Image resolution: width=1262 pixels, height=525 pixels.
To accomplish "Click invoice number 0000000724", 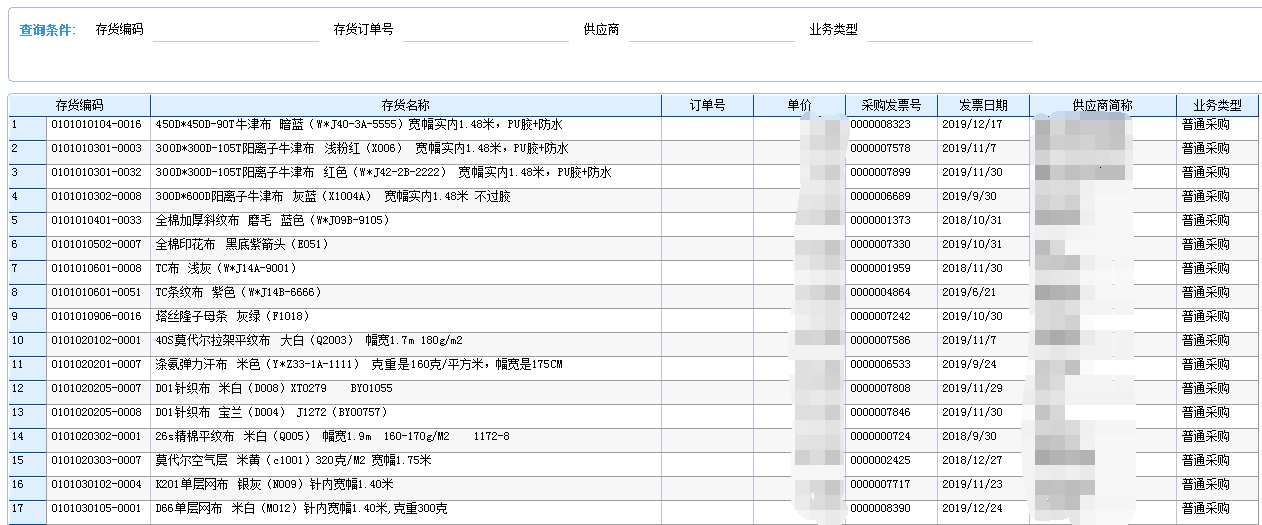I will 880,437.
